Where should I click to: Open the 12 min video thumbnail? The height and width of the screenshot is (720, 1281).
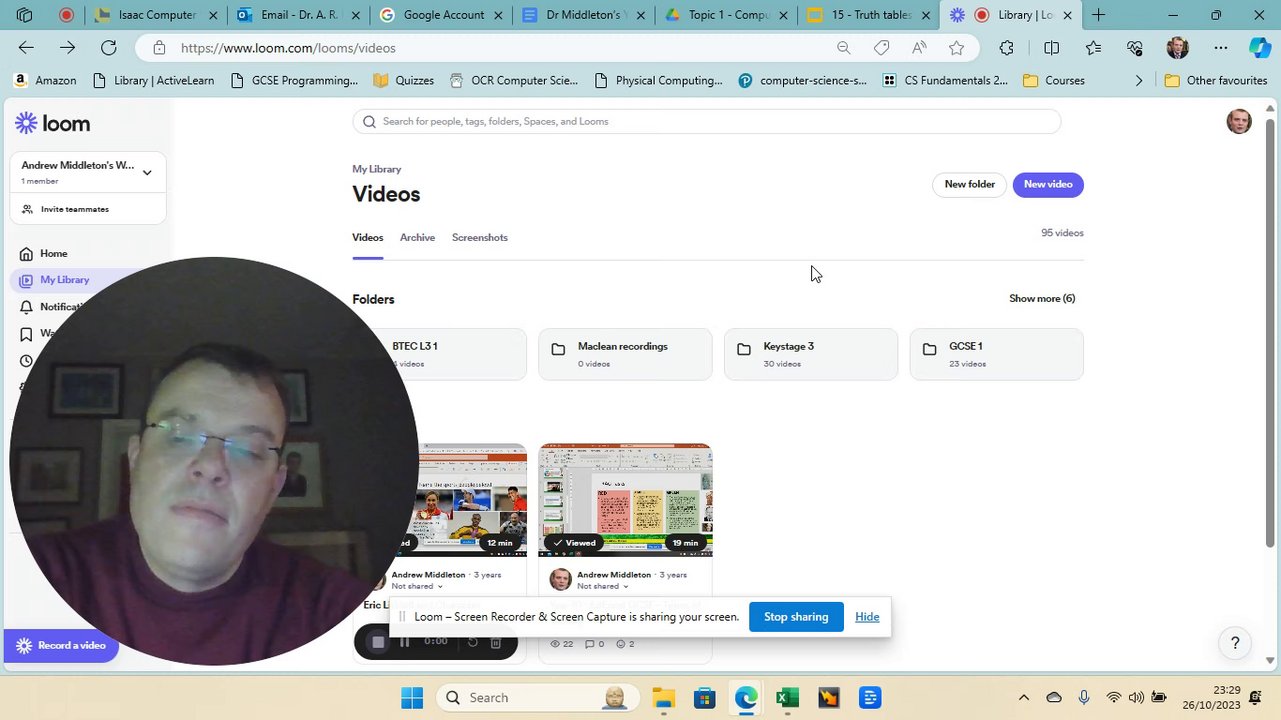click(472, 500)
